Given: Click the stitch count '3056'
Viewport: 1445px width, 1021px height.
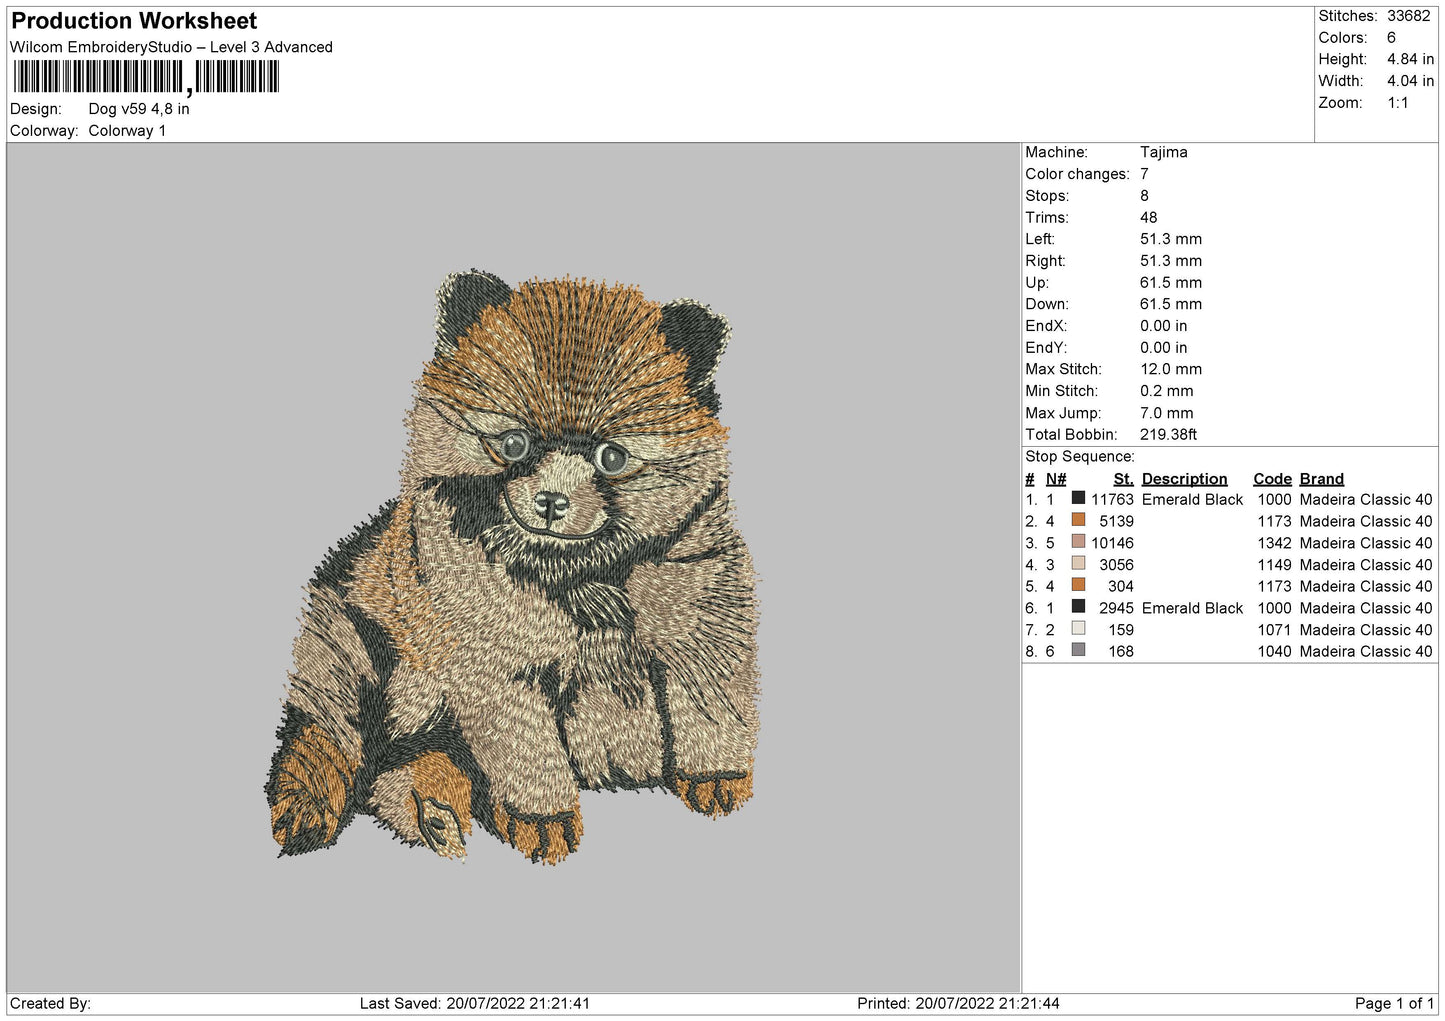Looking at the screenshot, I should pos(1116,565).
